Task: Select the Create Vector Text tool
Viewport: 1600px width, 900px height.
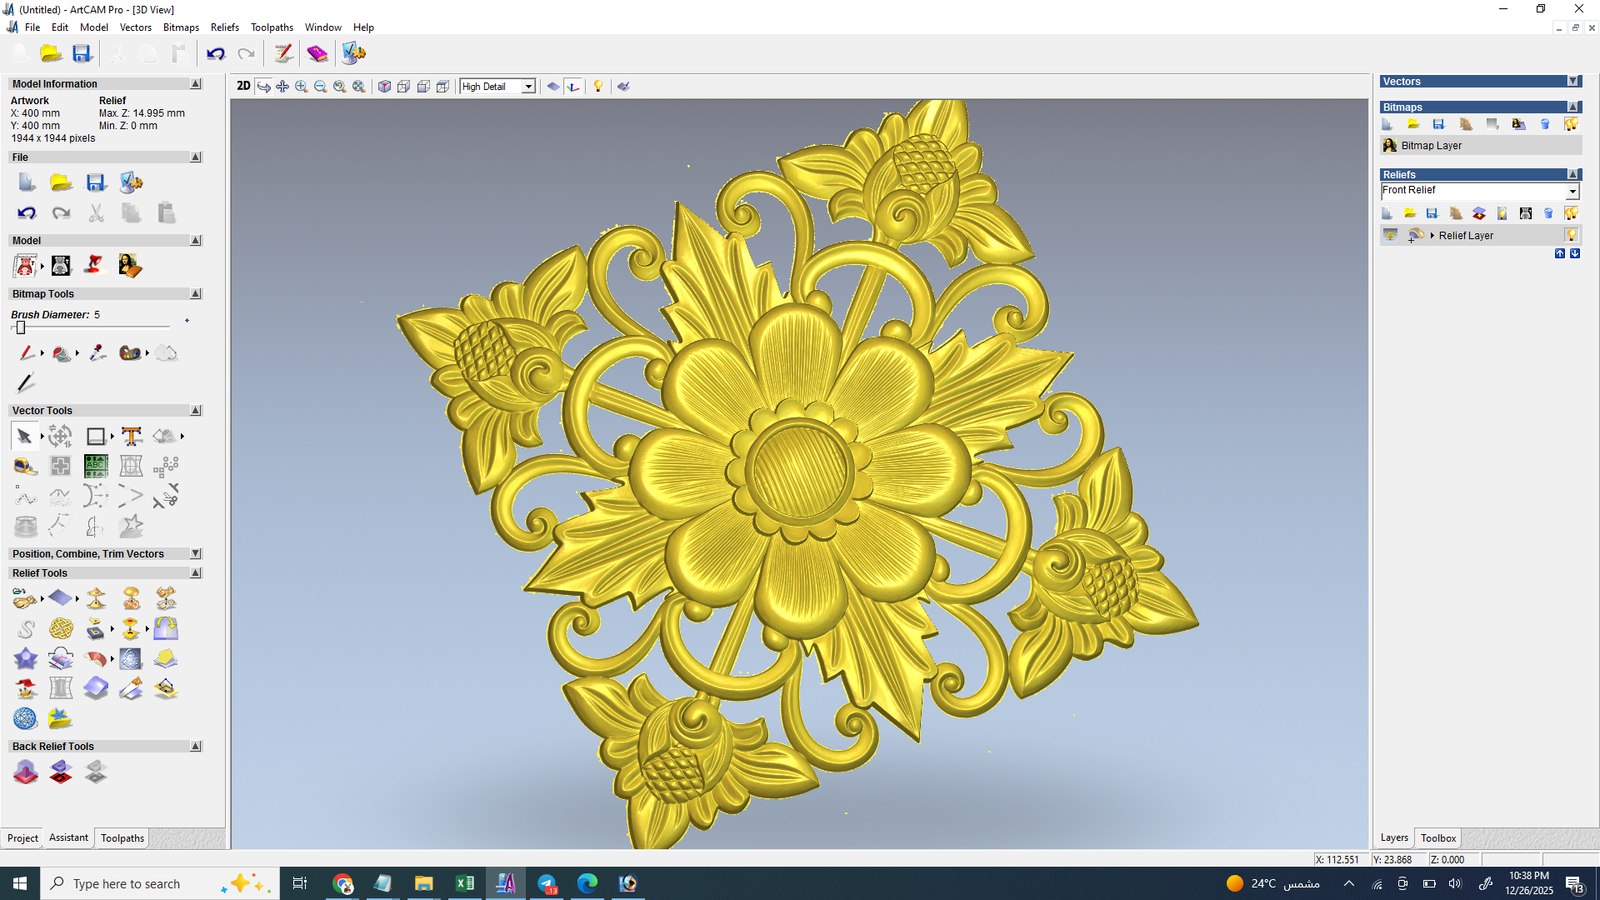Action: click(x=131, y=436)
